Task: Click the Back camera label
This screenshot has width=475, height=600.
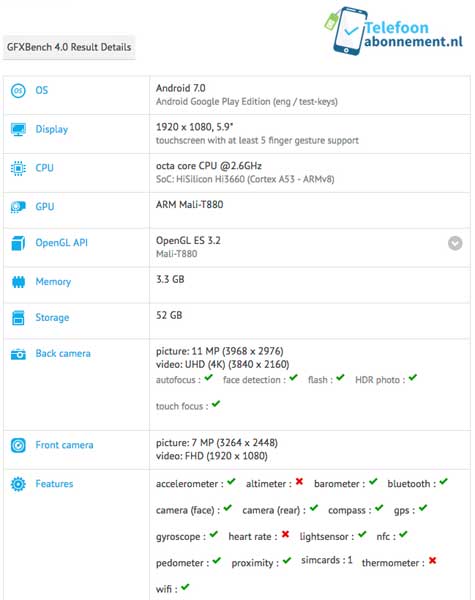Action: (63, 354)
